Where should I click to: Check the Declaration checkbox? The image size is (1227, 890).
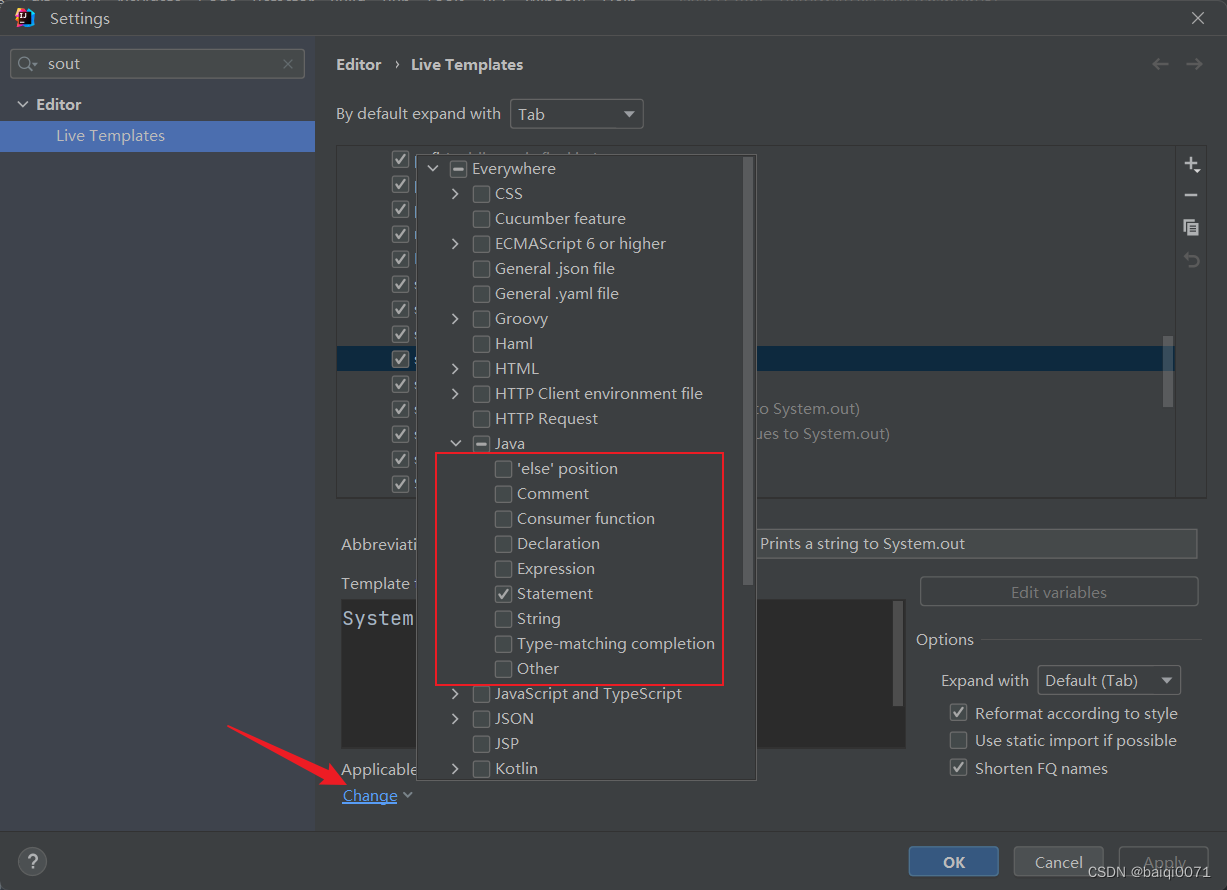click(x=503, y=544)
